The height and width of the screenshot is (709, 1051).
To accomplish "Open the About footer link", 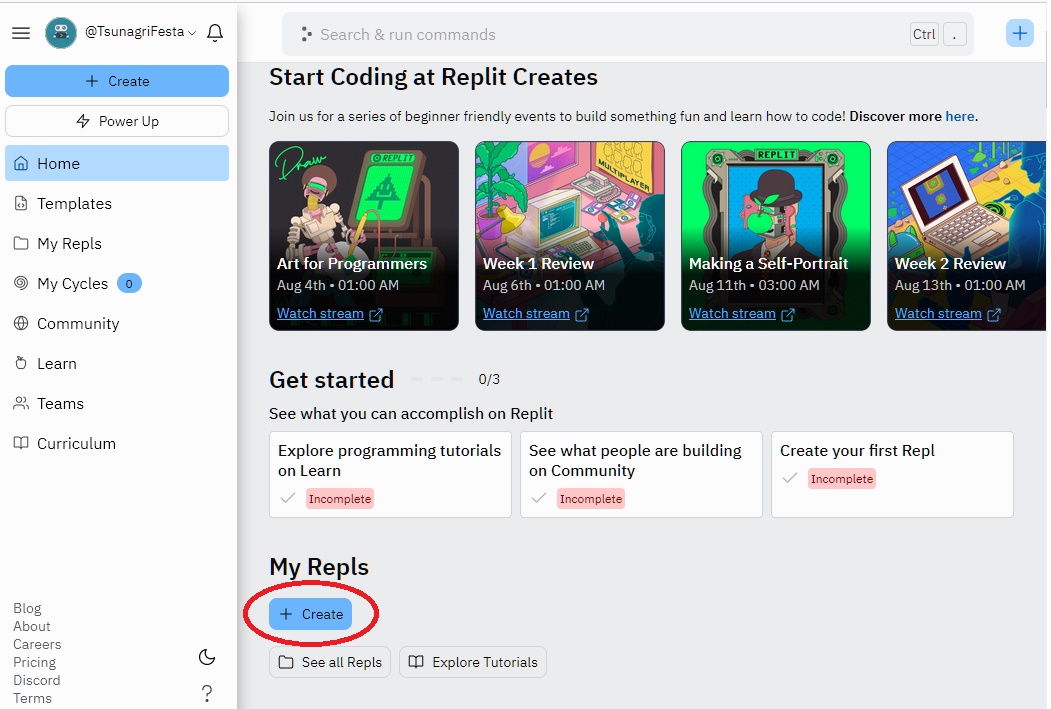I will coord(32,627).
